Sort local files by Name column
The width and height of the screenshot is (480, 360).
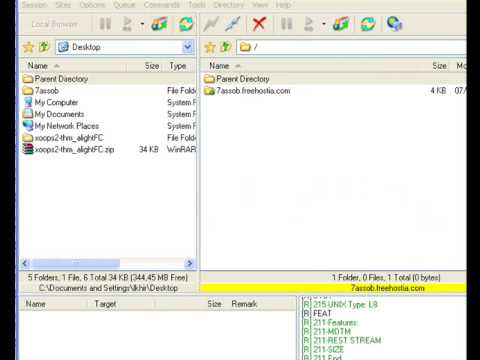coord(73,66)
